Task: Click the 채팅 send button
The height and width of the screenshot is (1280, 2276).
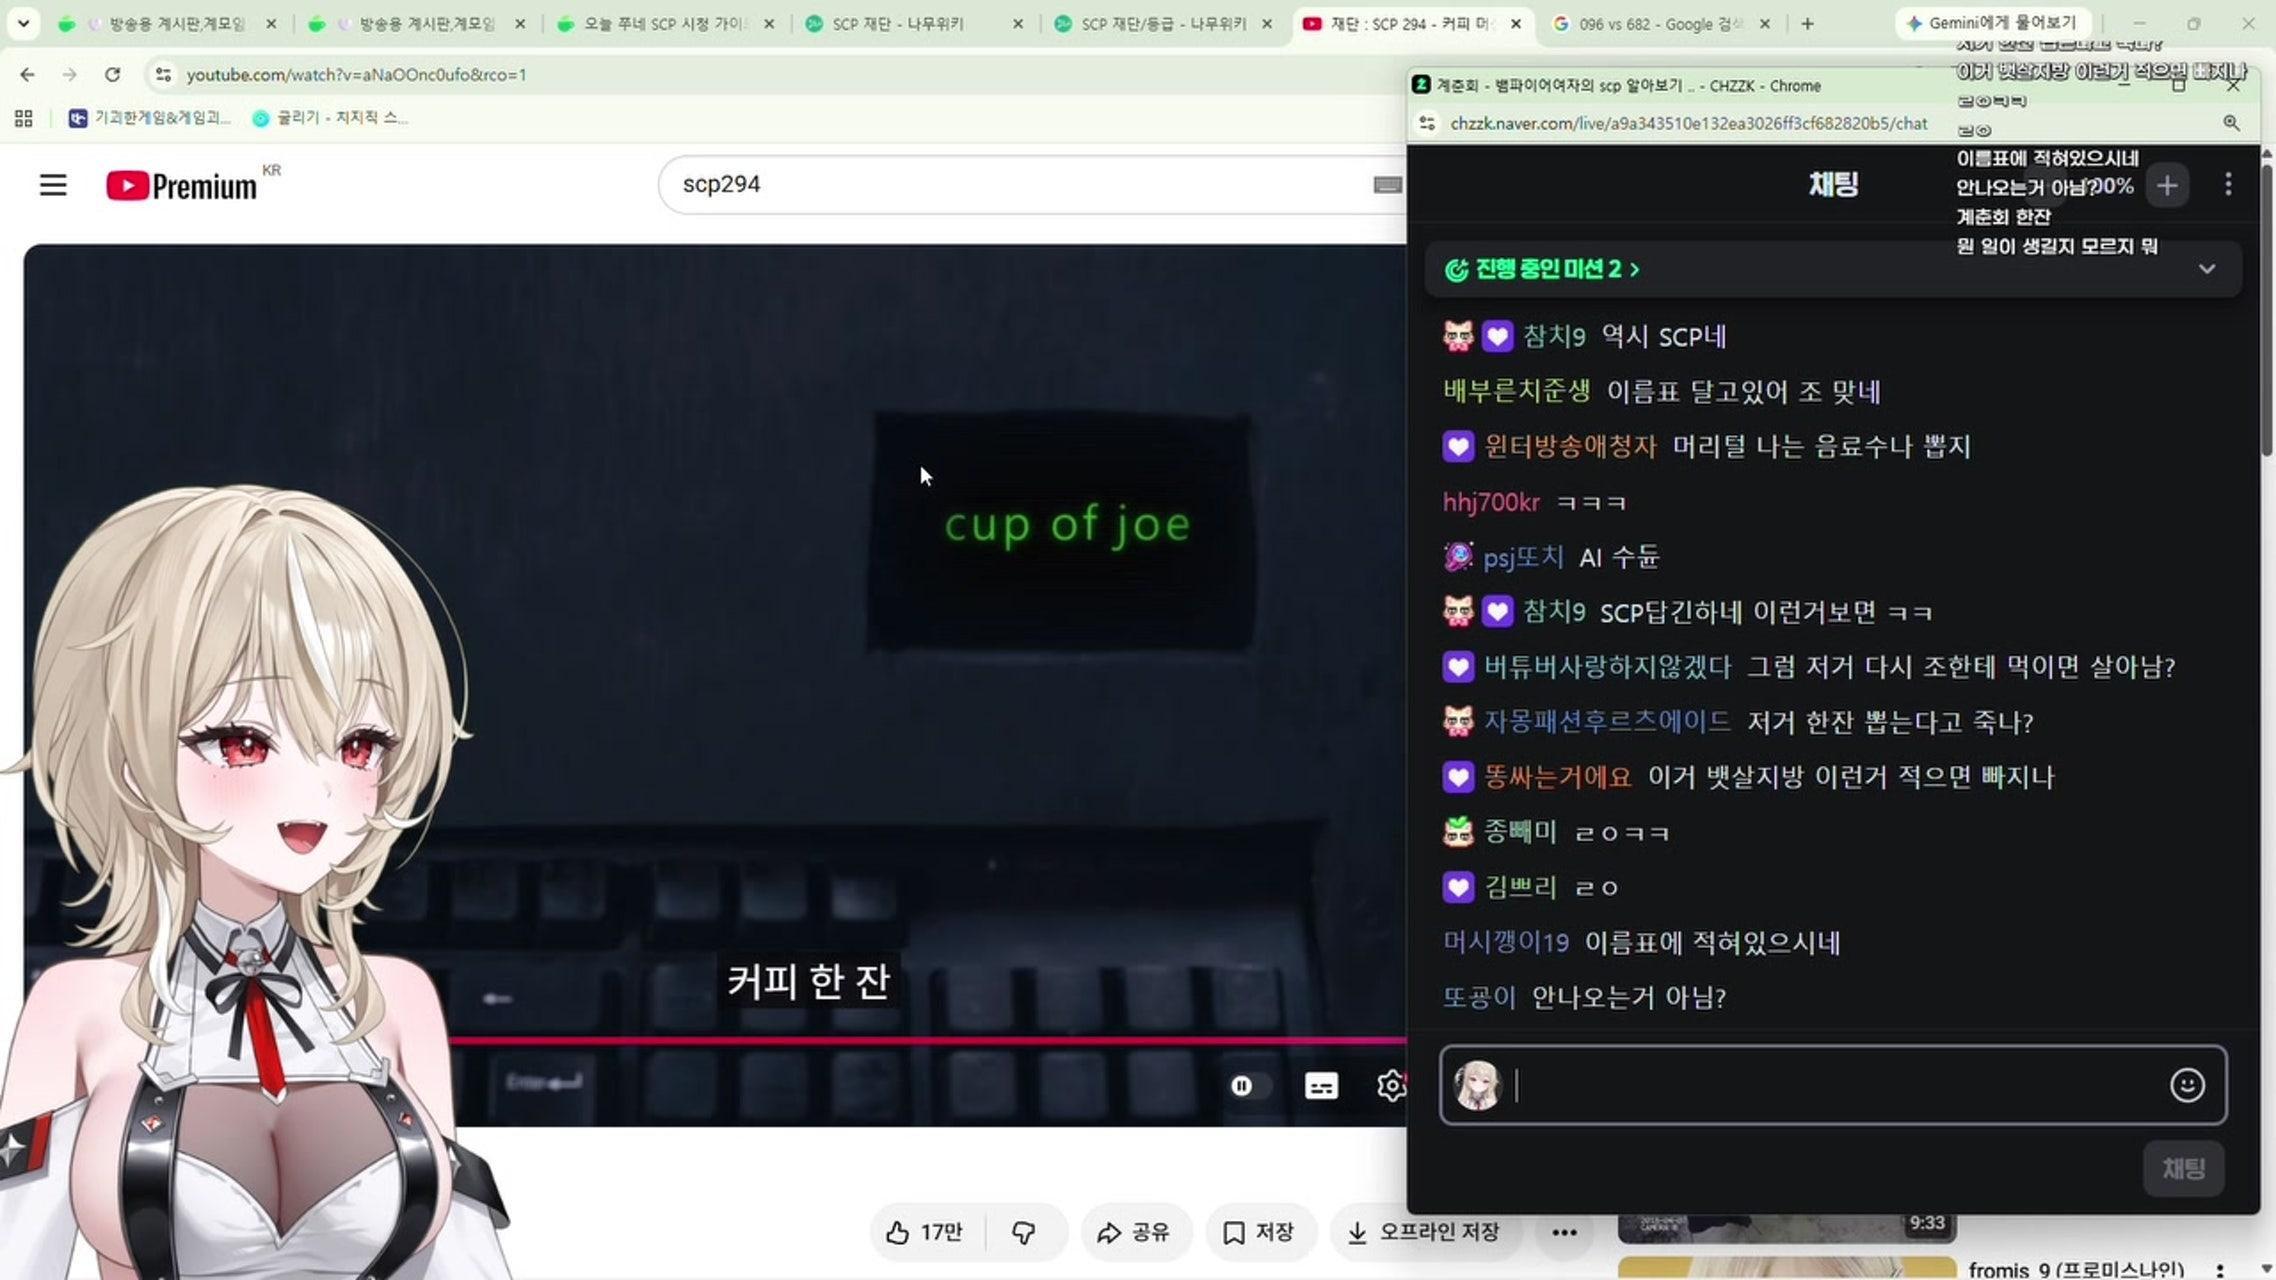Action: (2184, 1168)
